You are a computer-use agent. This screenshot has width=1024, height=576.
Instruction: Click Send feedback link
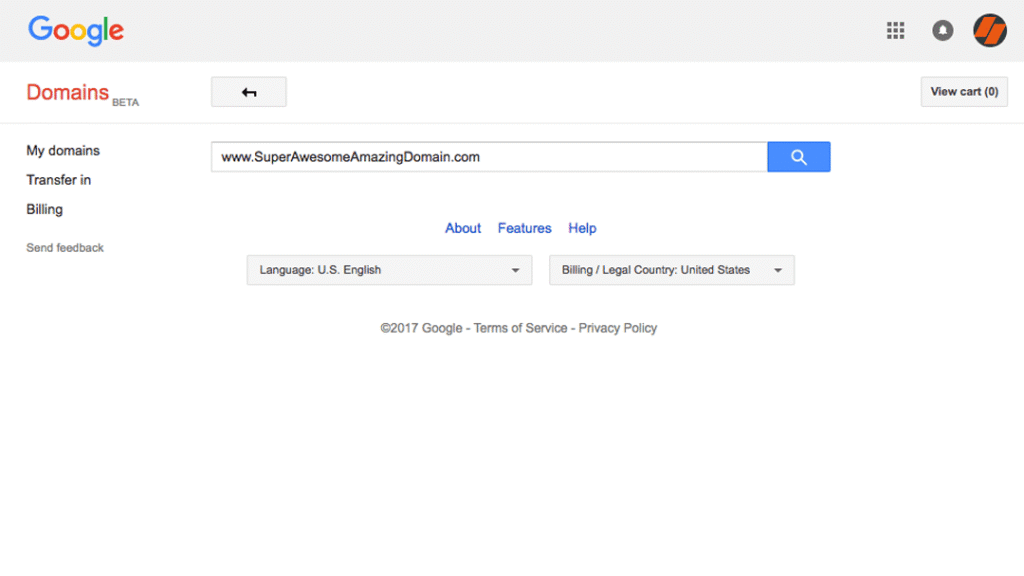[65, 248]
